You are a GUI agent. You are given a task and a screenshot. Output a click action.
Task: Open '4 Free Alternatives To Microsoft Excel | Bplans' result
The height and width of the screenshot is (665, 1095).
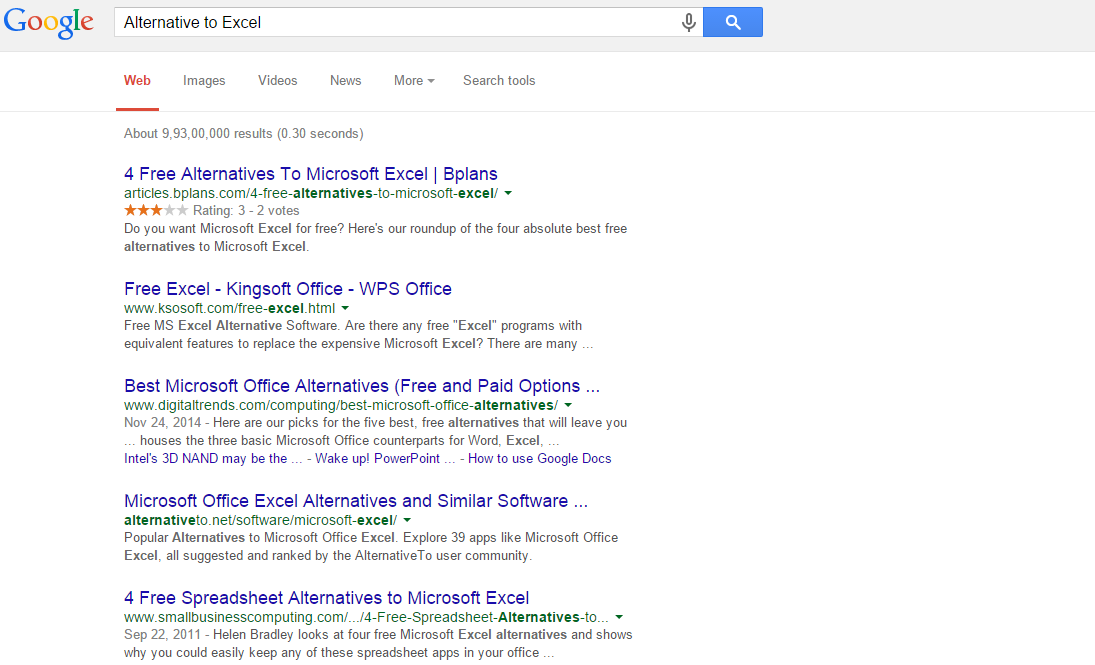[311, 174]
